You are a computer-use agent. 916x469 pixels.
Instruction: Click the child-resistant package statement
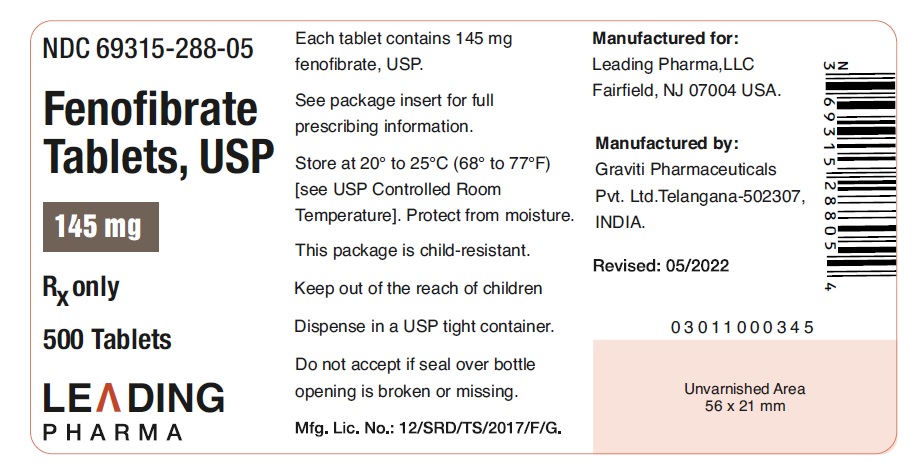coord(412,250)
